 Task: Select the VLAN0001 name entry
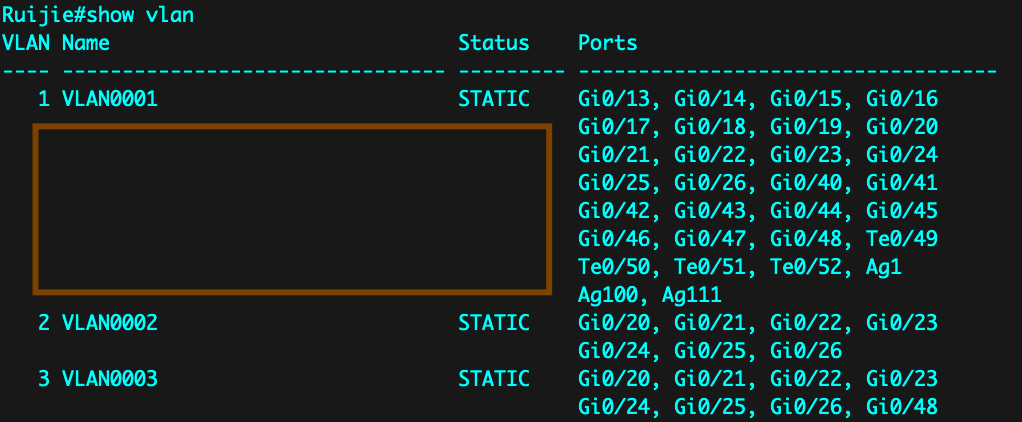point(110,100)
